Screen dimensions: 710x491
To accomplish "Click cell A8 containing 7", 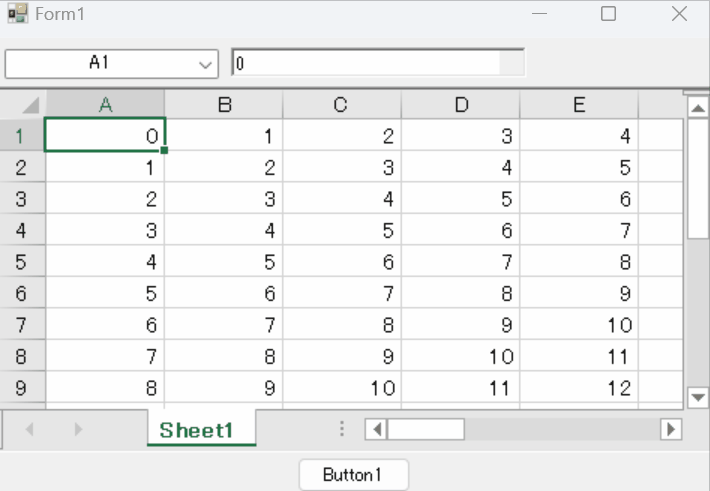I will point(105,356).
